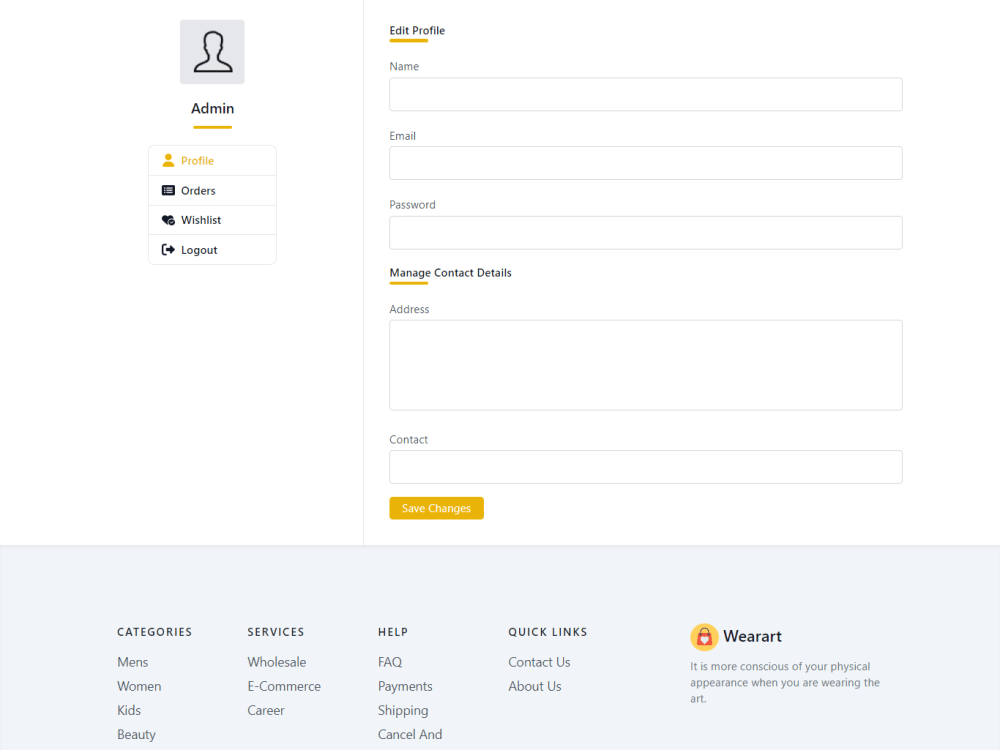This screenshot has width=1000, height=750.
Task: Click the Wearart brand name
Action: coord(753,636)
